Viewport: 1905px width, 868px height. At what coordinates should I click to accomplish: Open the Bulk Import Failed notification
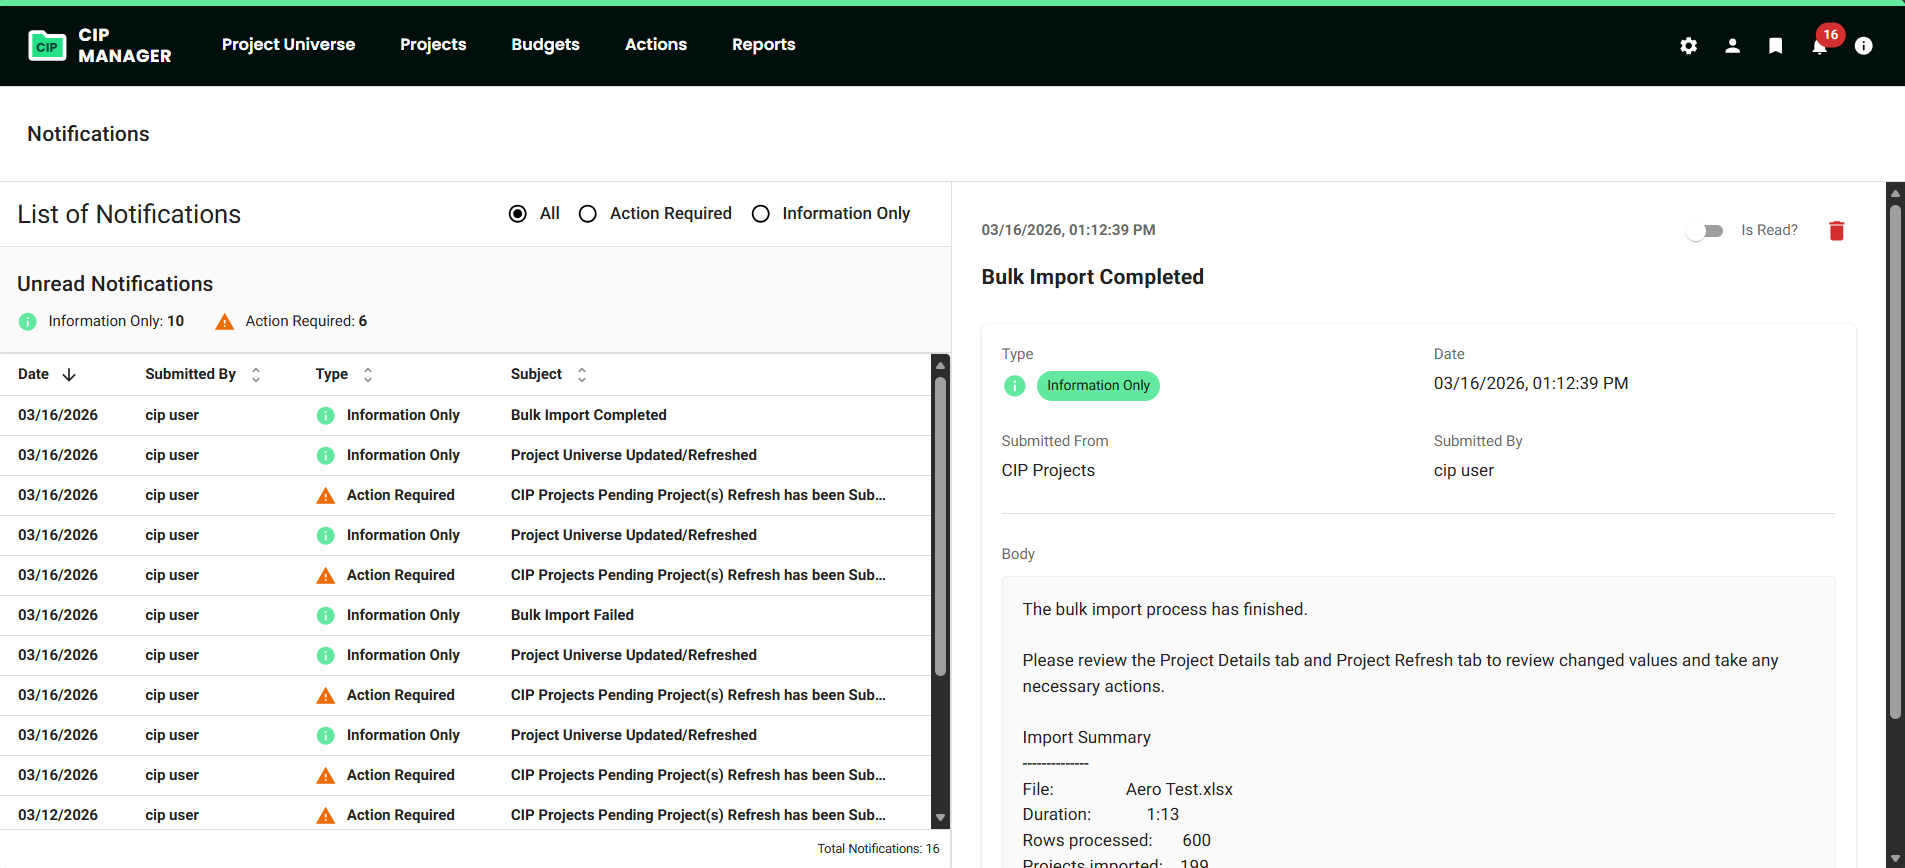tap(572, 615)
